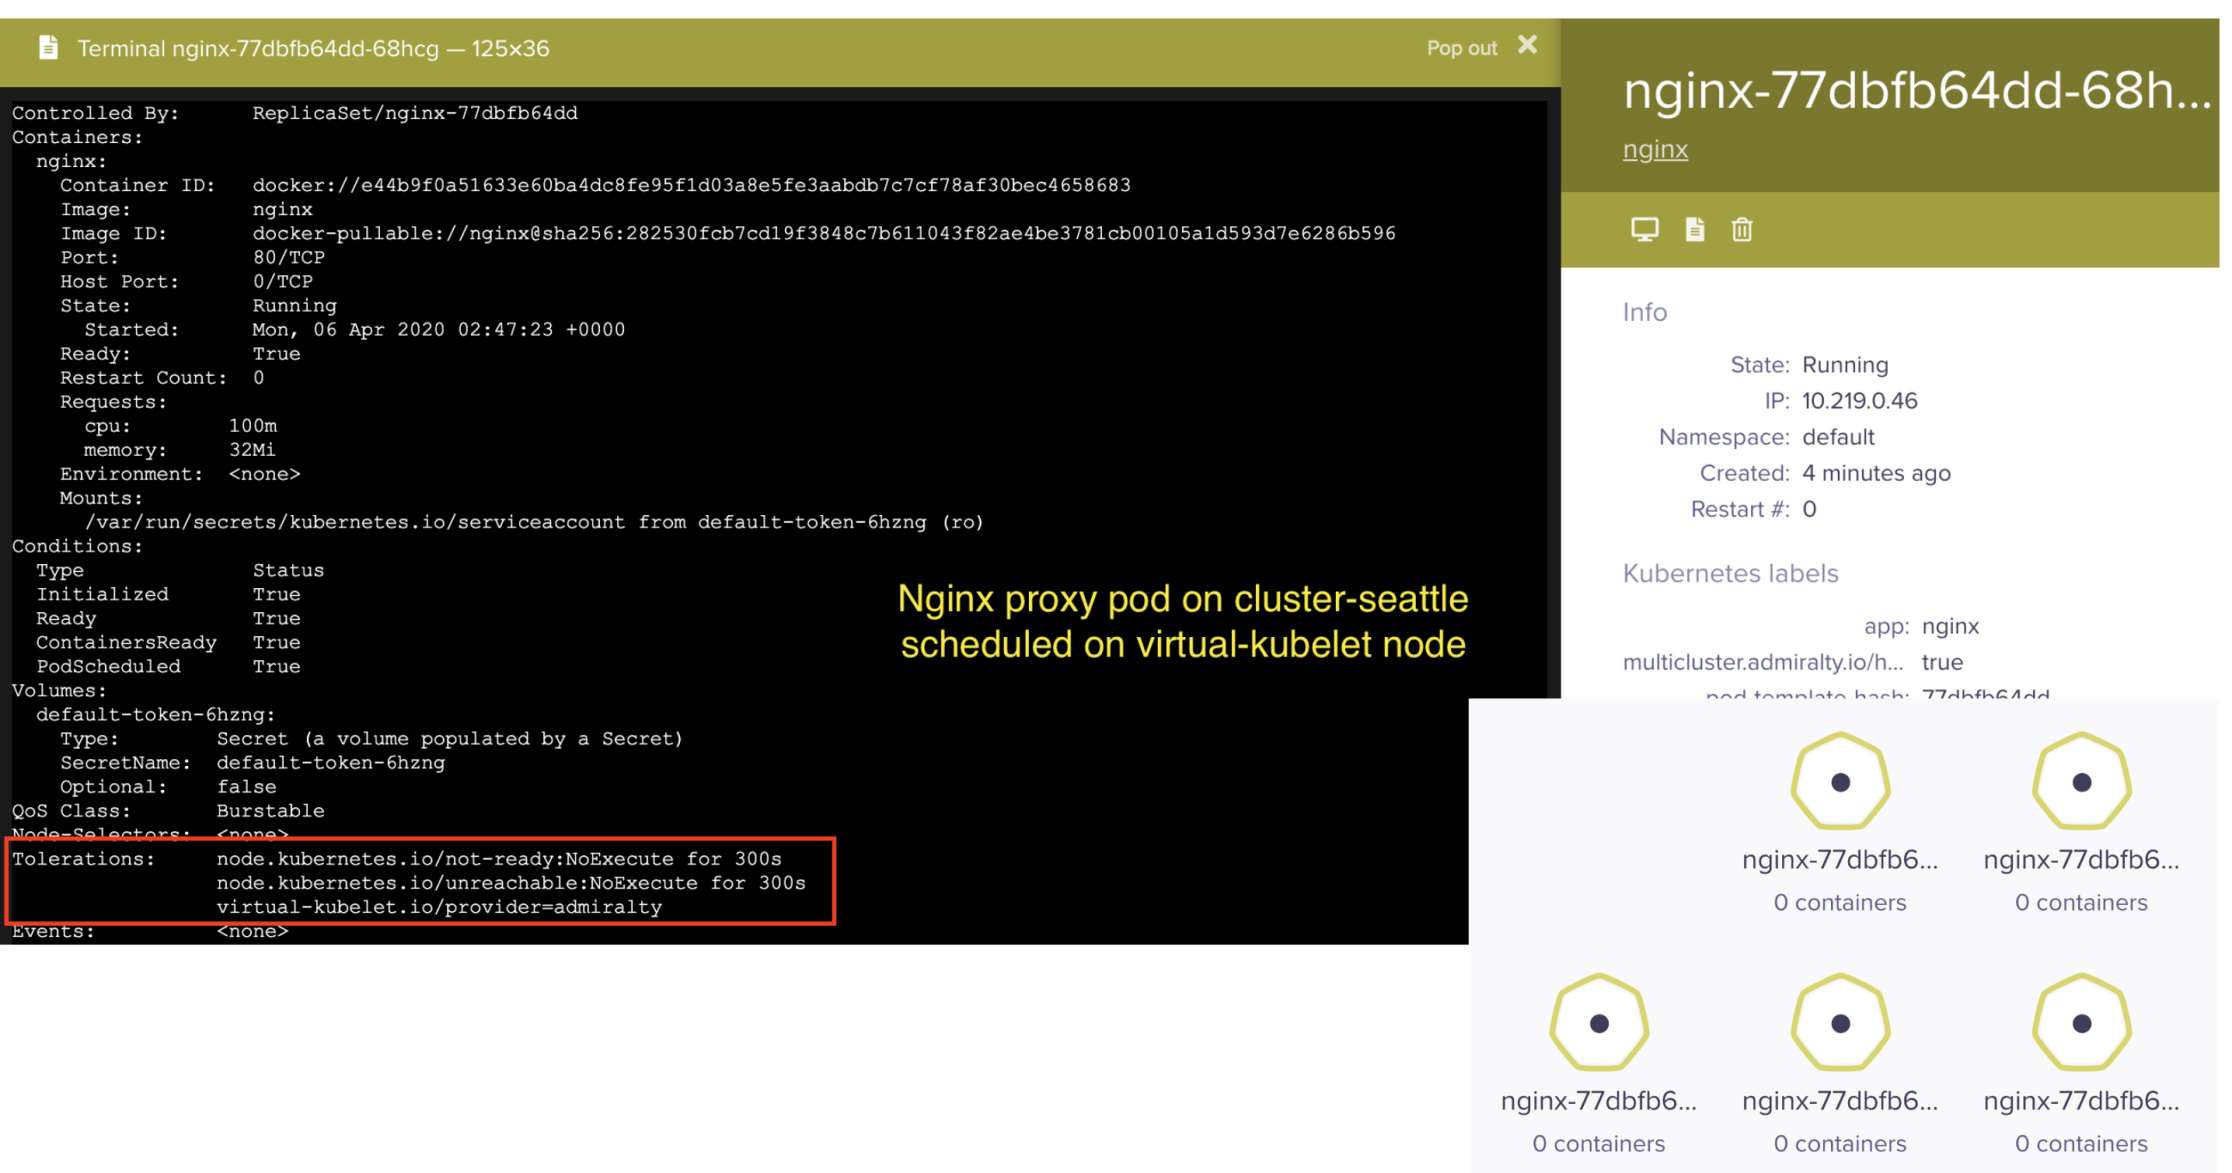Screen dimensions: 2232x1173
Task: Select bottom-row middle nginx pod heptagon
Action: (1840, 1023)
